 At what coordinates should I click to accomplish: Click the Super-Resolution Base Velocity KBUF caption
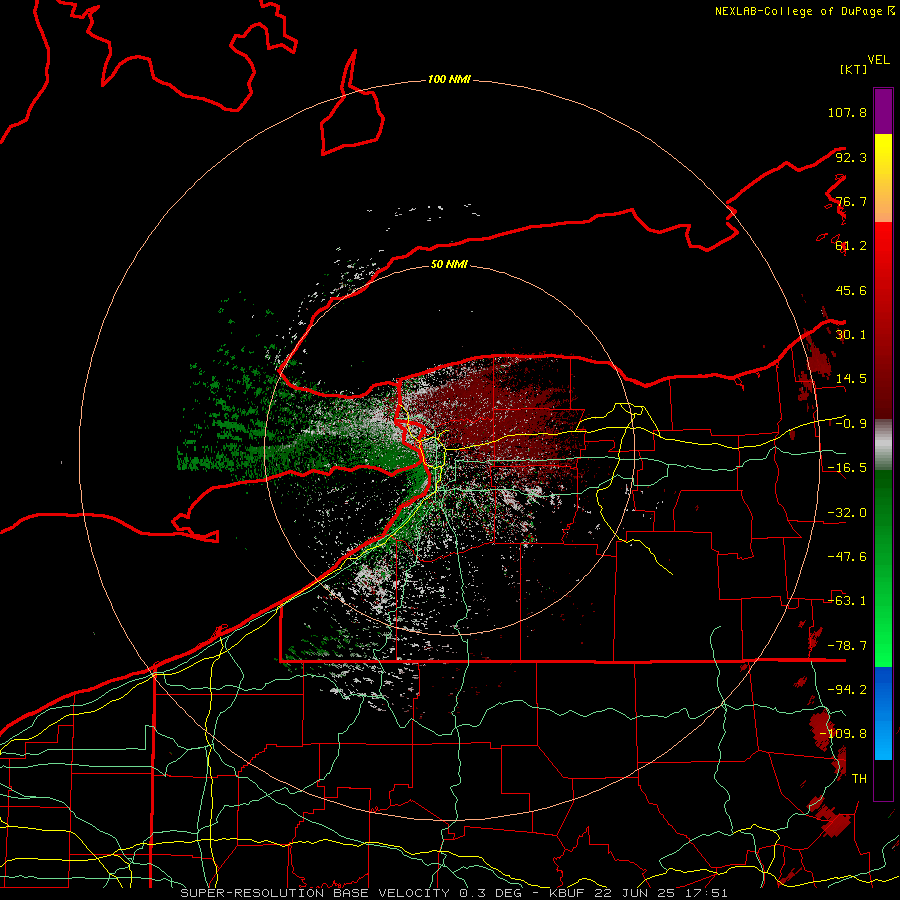pos(454,893)
